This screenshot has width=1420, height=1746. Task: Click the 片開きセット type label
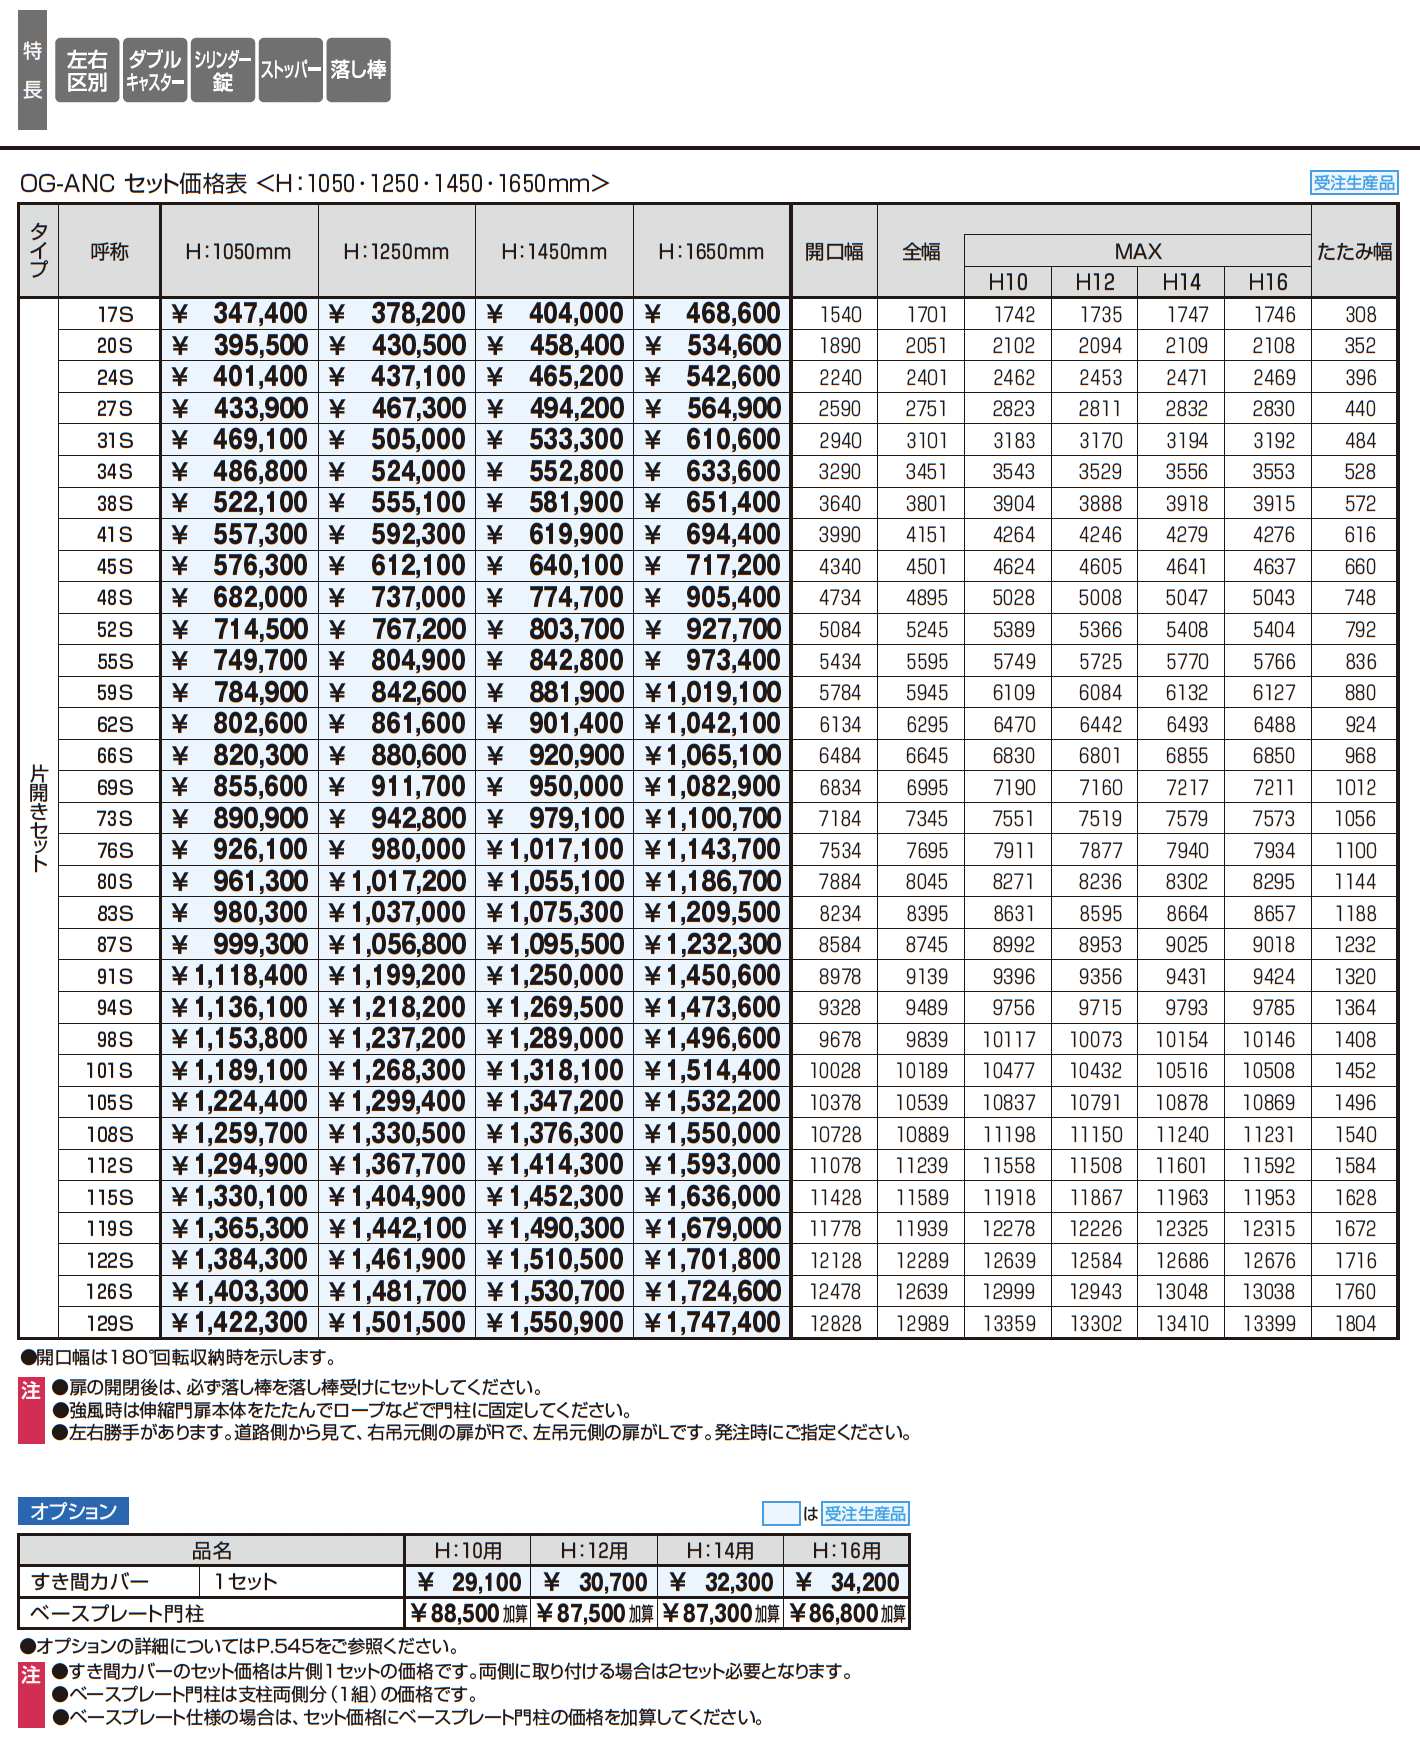(x=39, y=818)
